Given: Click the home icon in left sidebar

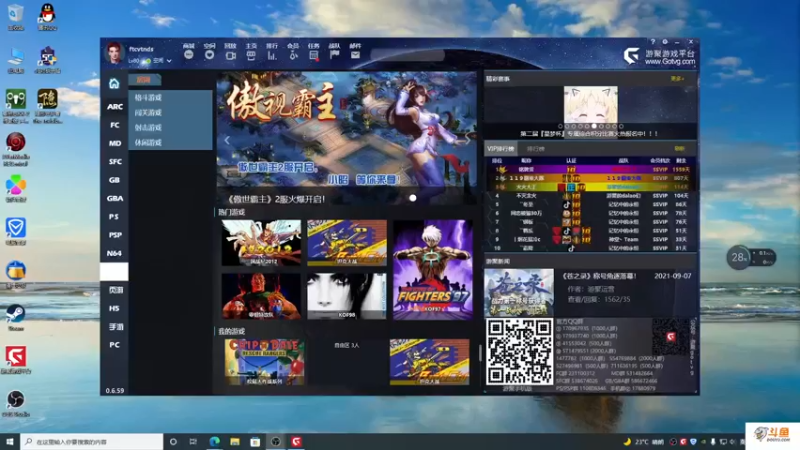Looking at the screenshot, I should point(114,83).
